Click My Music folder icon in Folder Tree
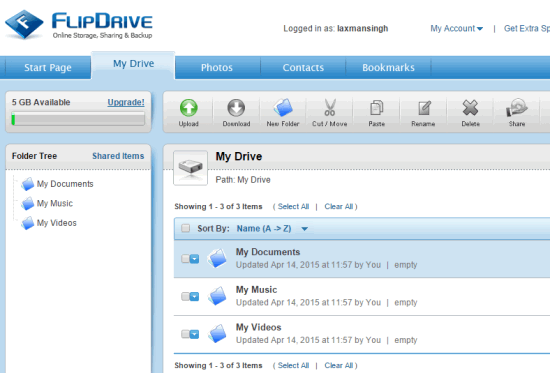The height and width of the screenshot is (373, 550). [27, 204]
